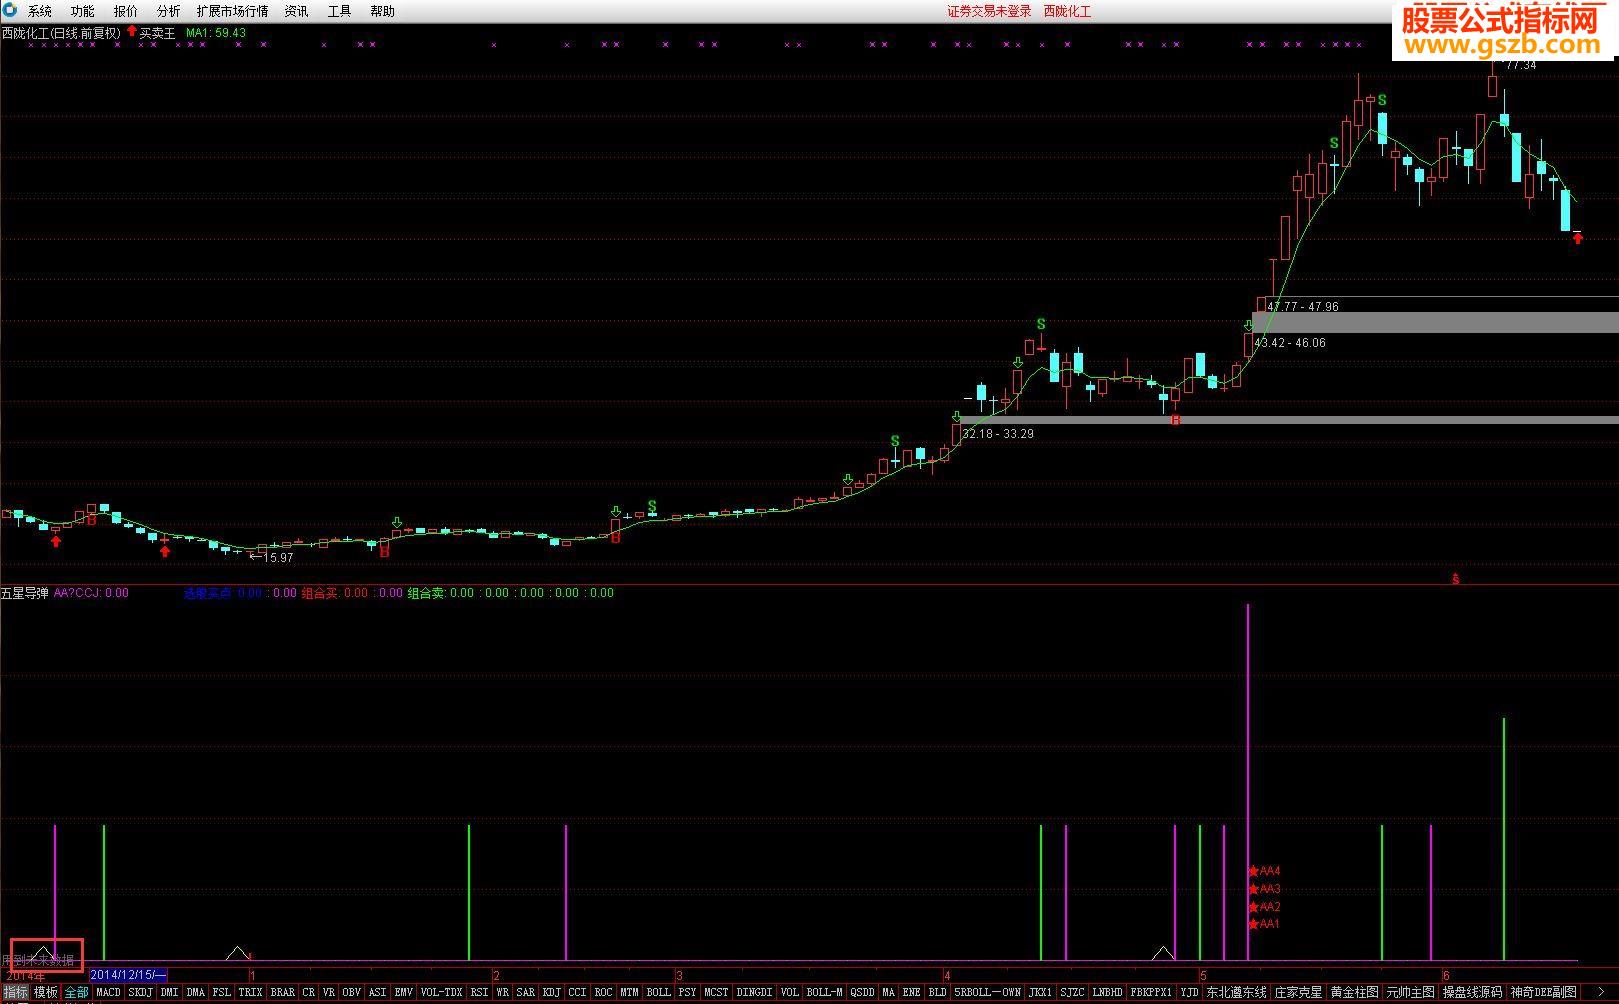Switch indicator to ROC
The height and width of the screenshot is (1004, 1619).
click(x=603, y=992)
